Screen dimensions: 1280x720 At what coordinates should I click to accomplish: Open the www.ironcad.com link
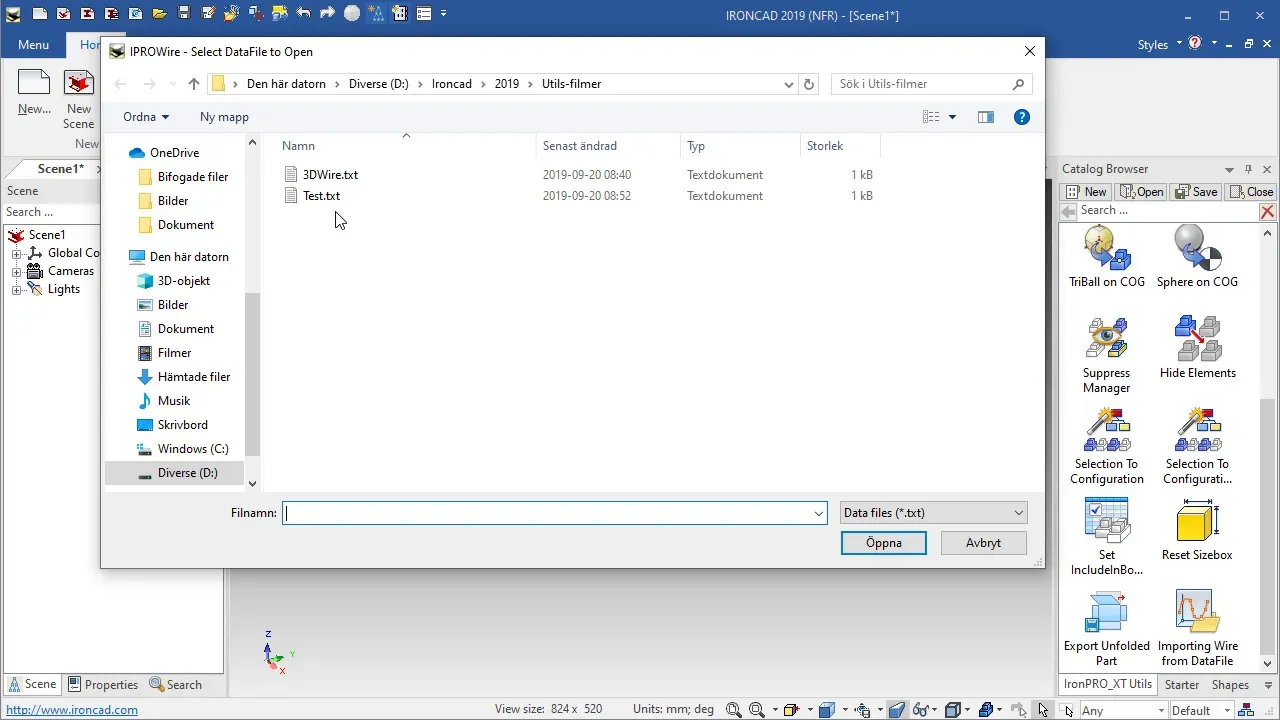(x=72, y=710)
